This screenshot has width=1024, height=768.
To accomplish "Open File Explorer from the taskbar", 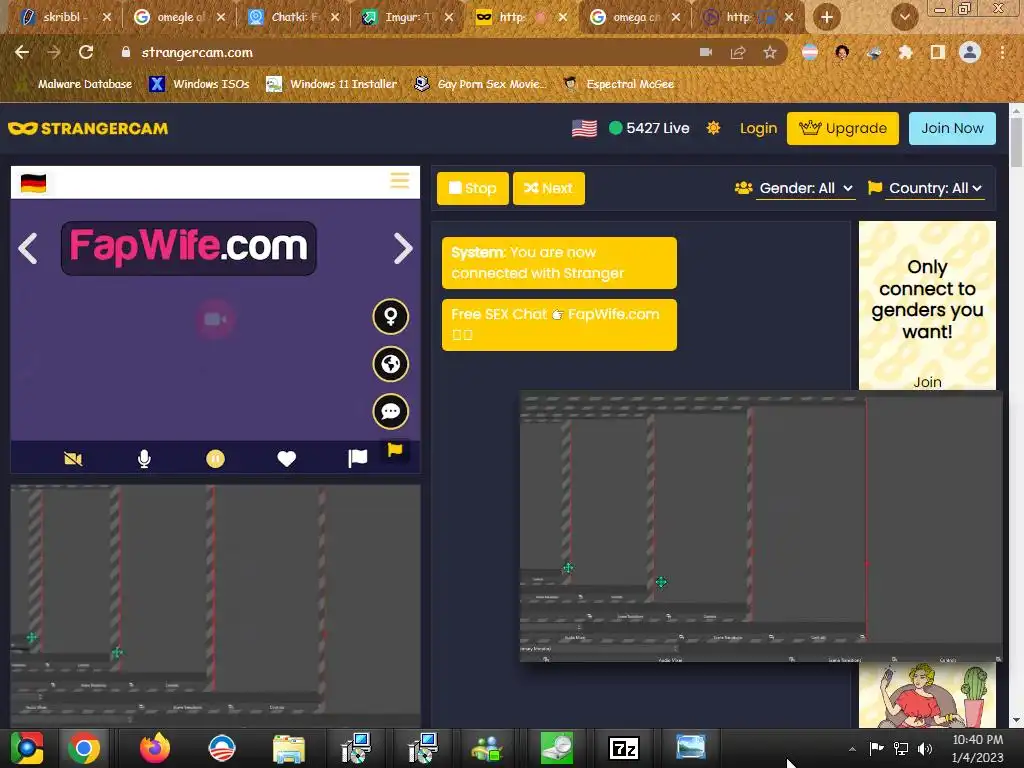I will 289,748.
